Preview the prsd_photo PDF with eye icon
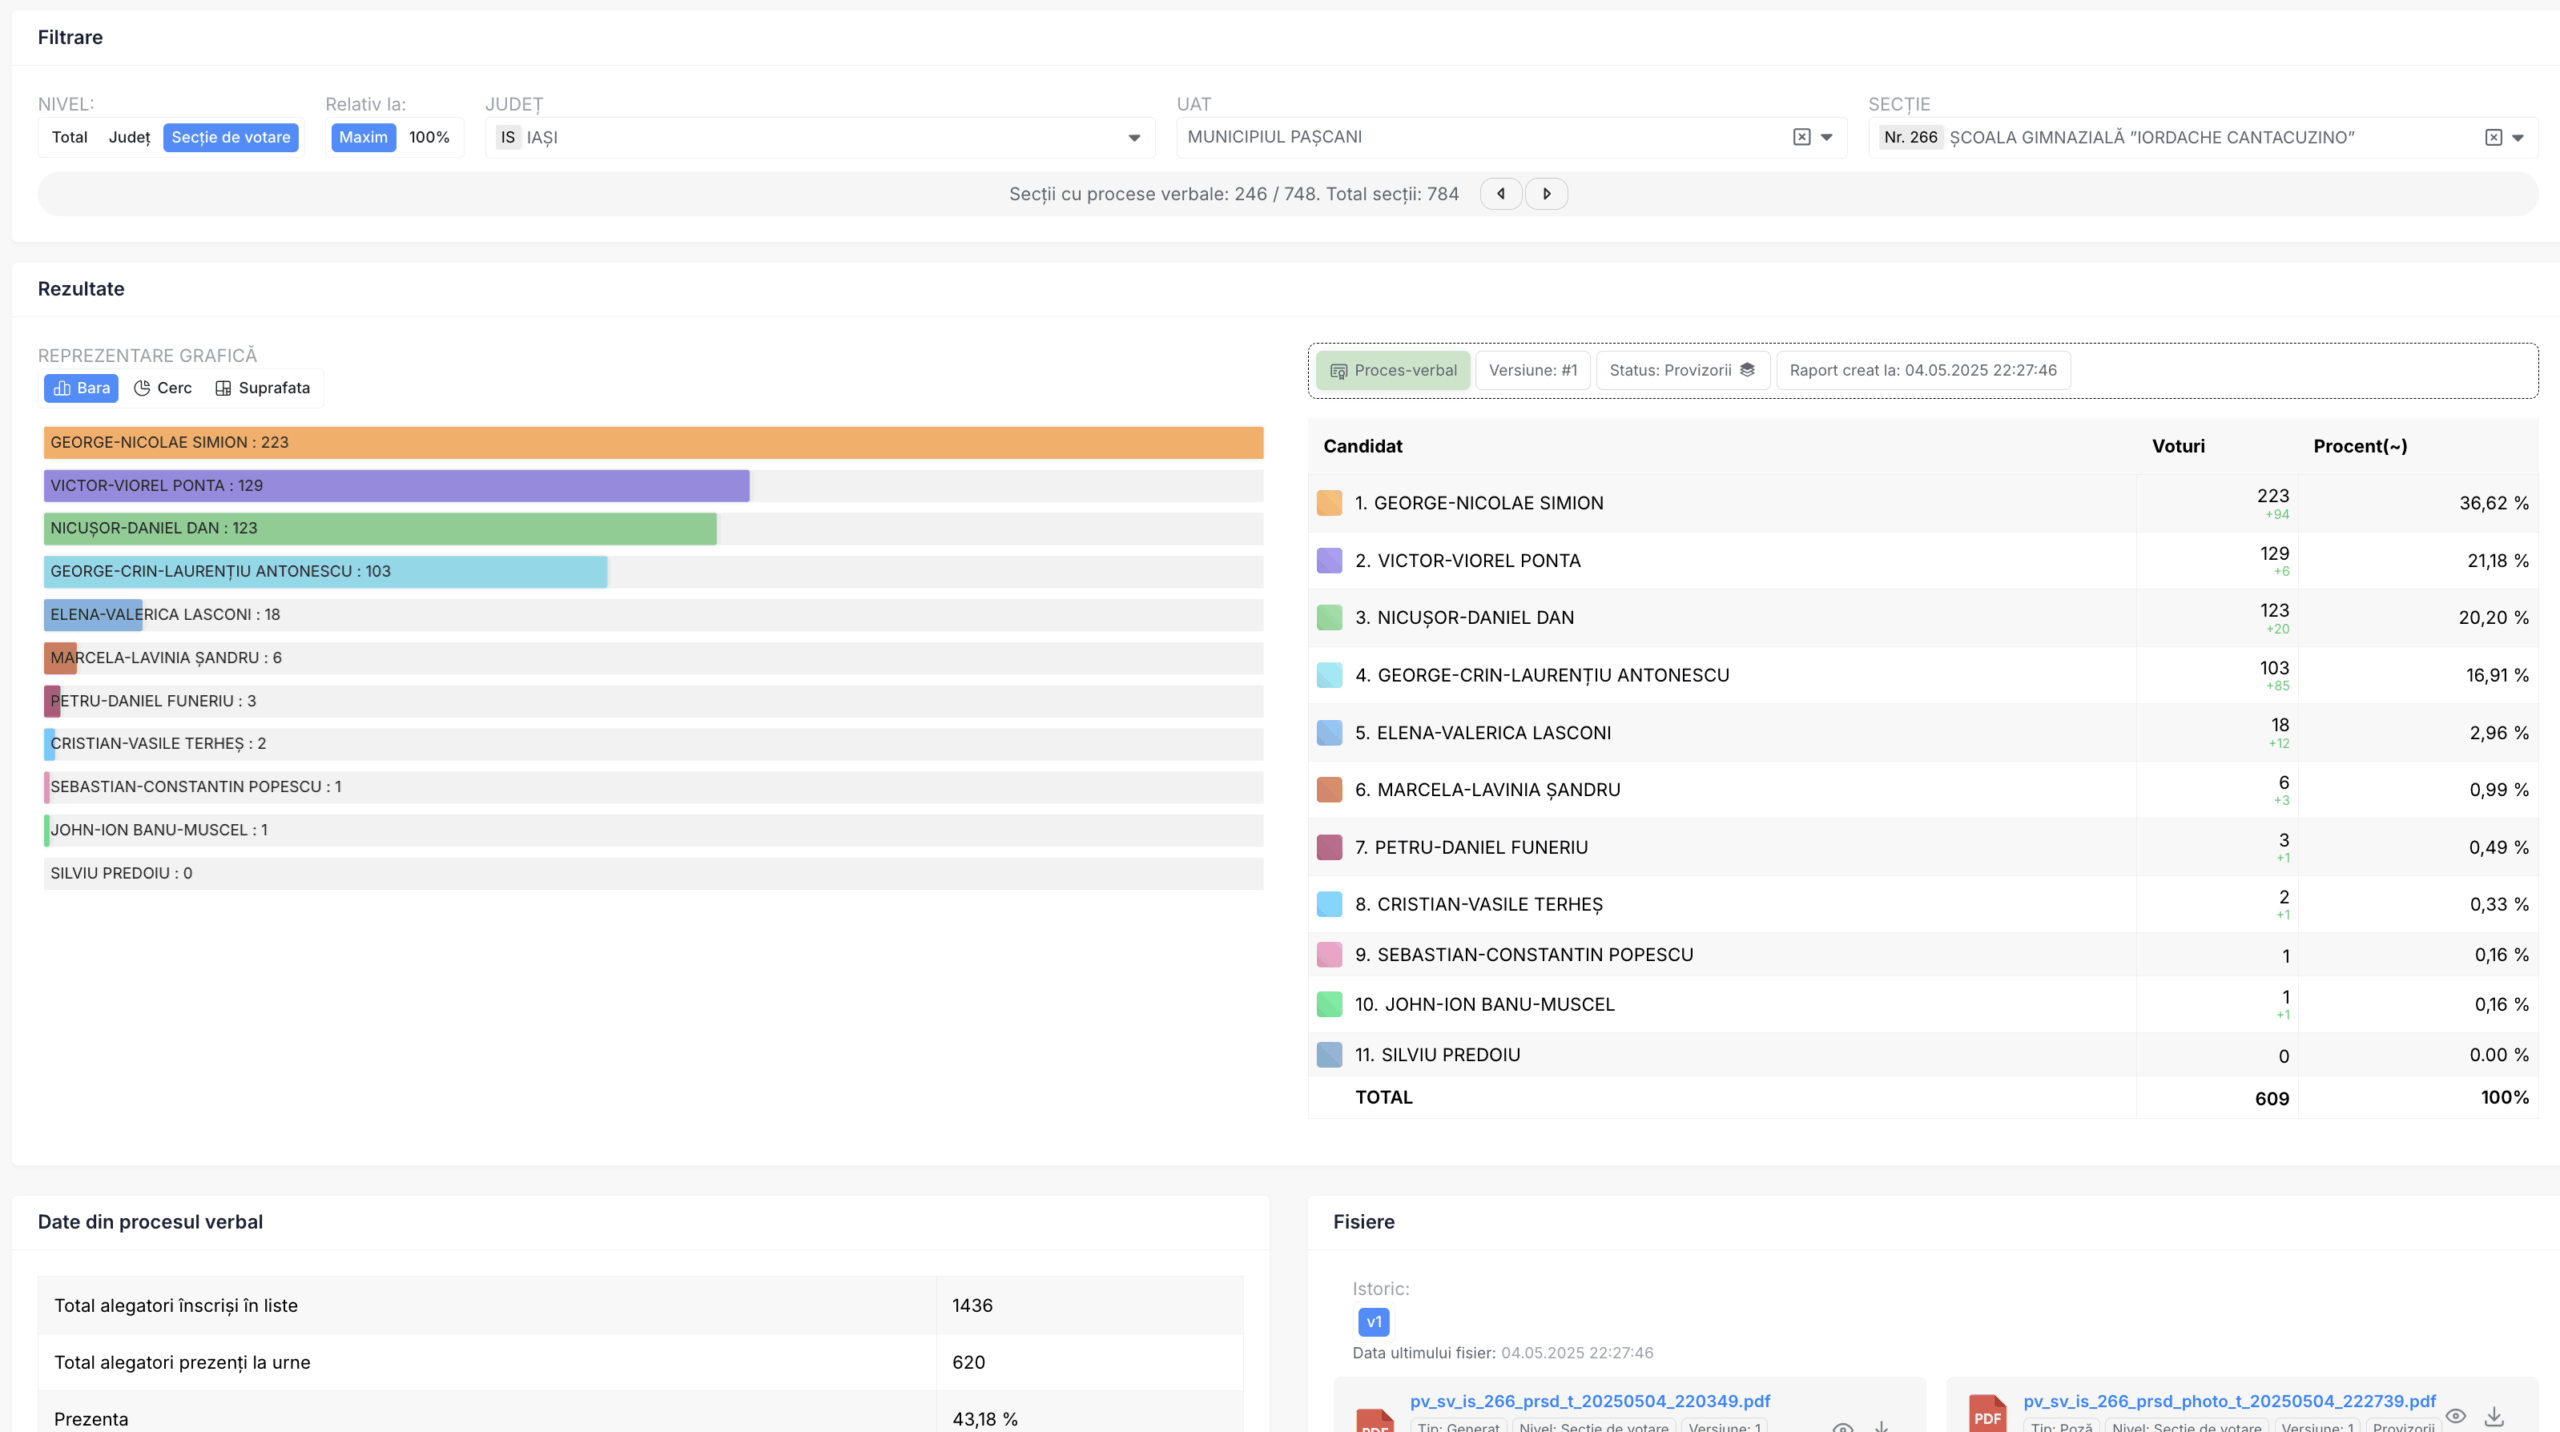Screen dimensions: 2560x1432 [x=2455, y=1416]
